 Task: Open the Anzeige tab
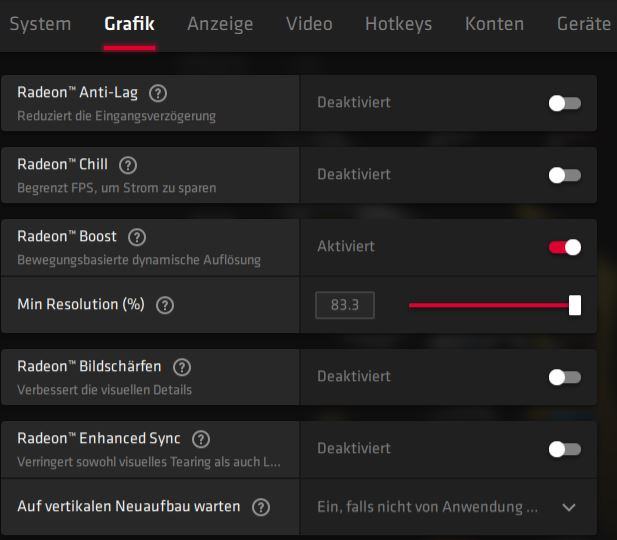[220, 24]
